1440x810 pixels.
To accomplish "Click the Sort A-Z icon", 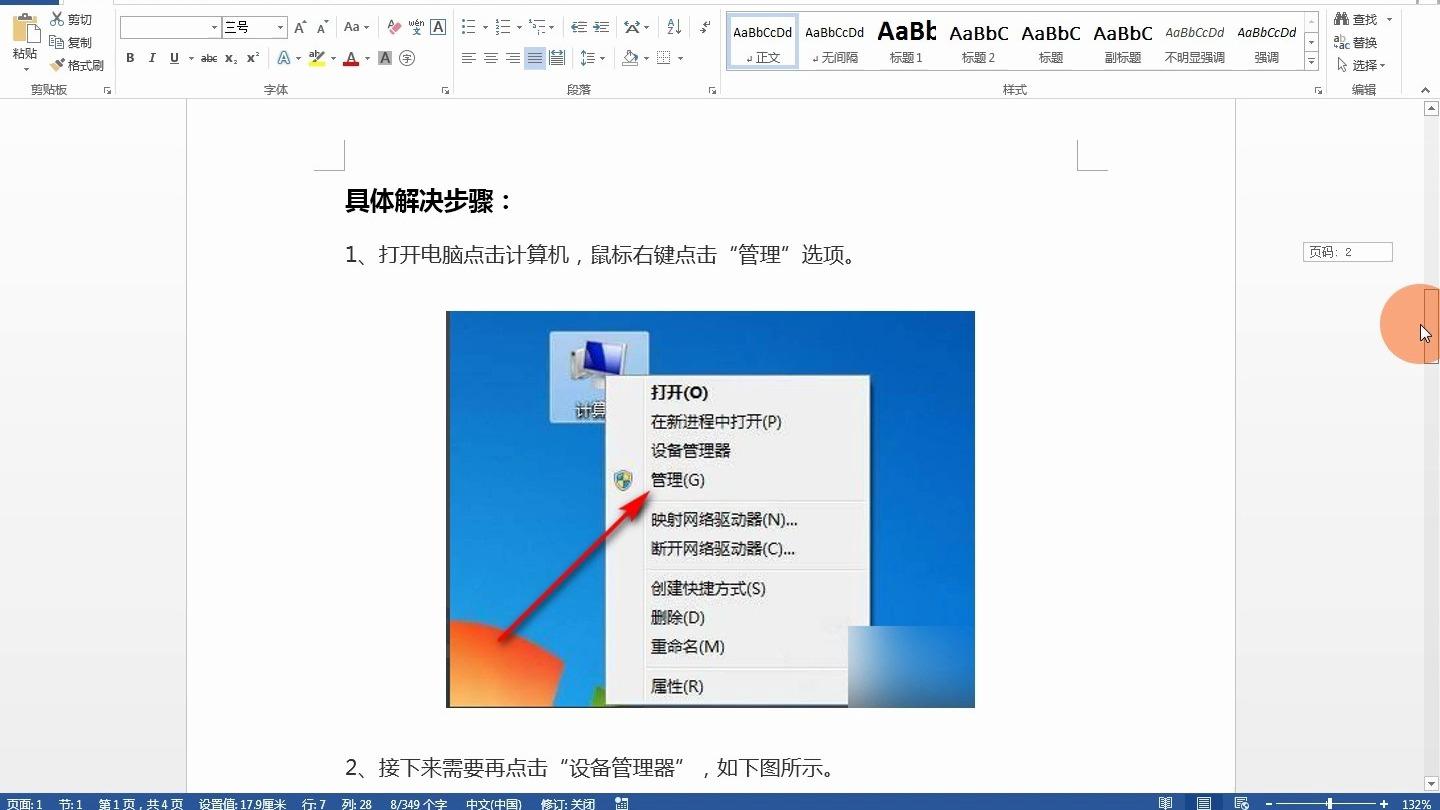I will pyautogui.click(x=674, y=27).
